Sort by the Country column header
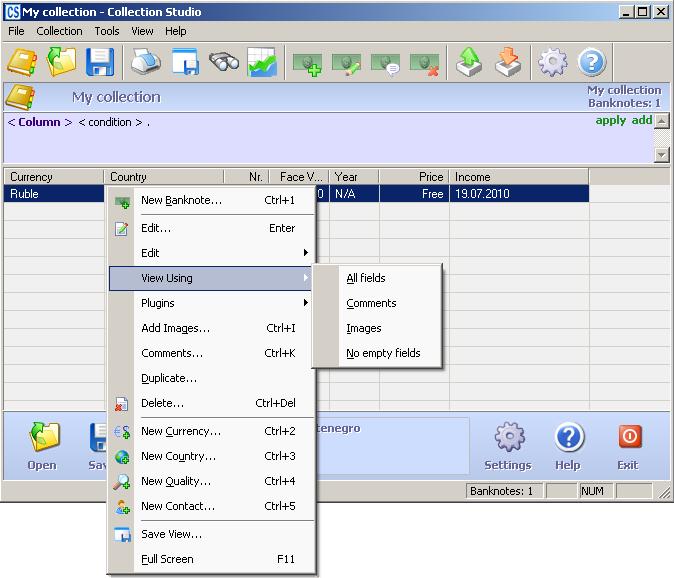674x578 pixels. pyautogui.click(x=164, y=177)
